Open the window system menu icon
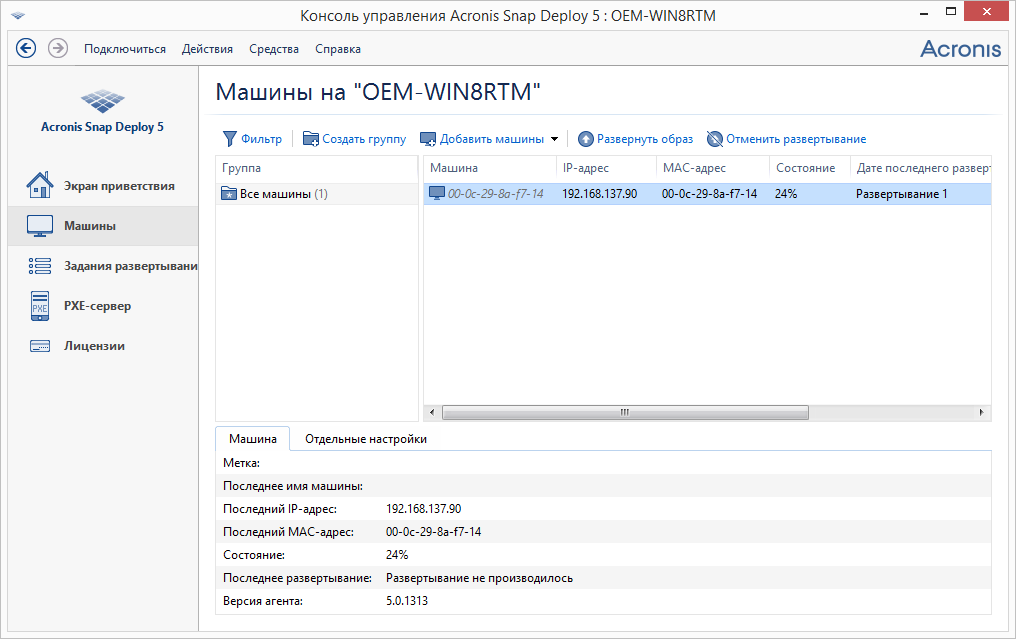 pos(17,15)
